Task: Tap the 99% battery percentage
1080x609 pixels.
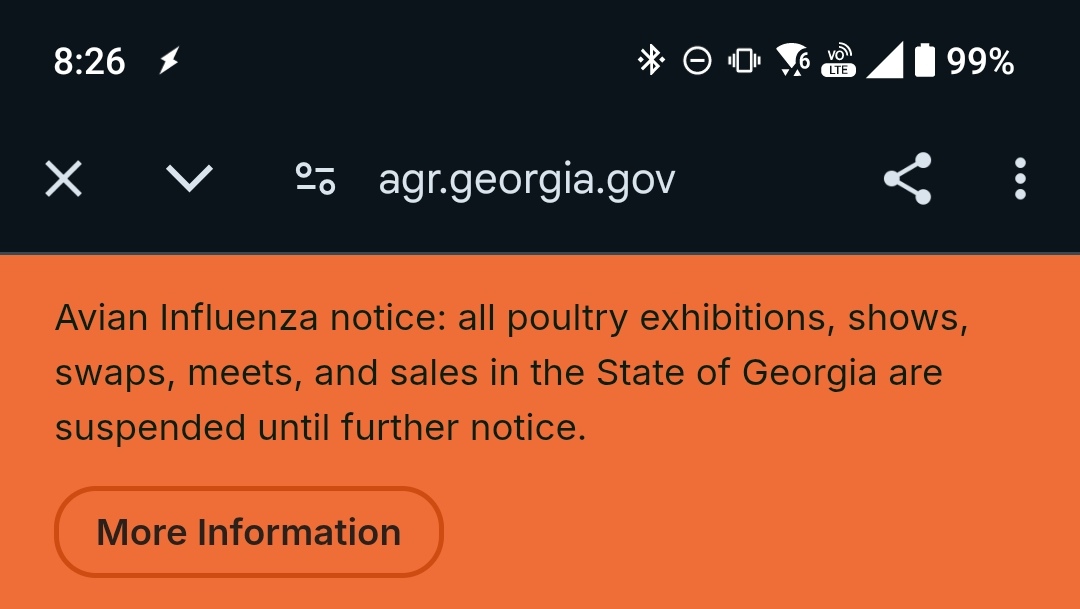Action: click(x=980, y=61)
